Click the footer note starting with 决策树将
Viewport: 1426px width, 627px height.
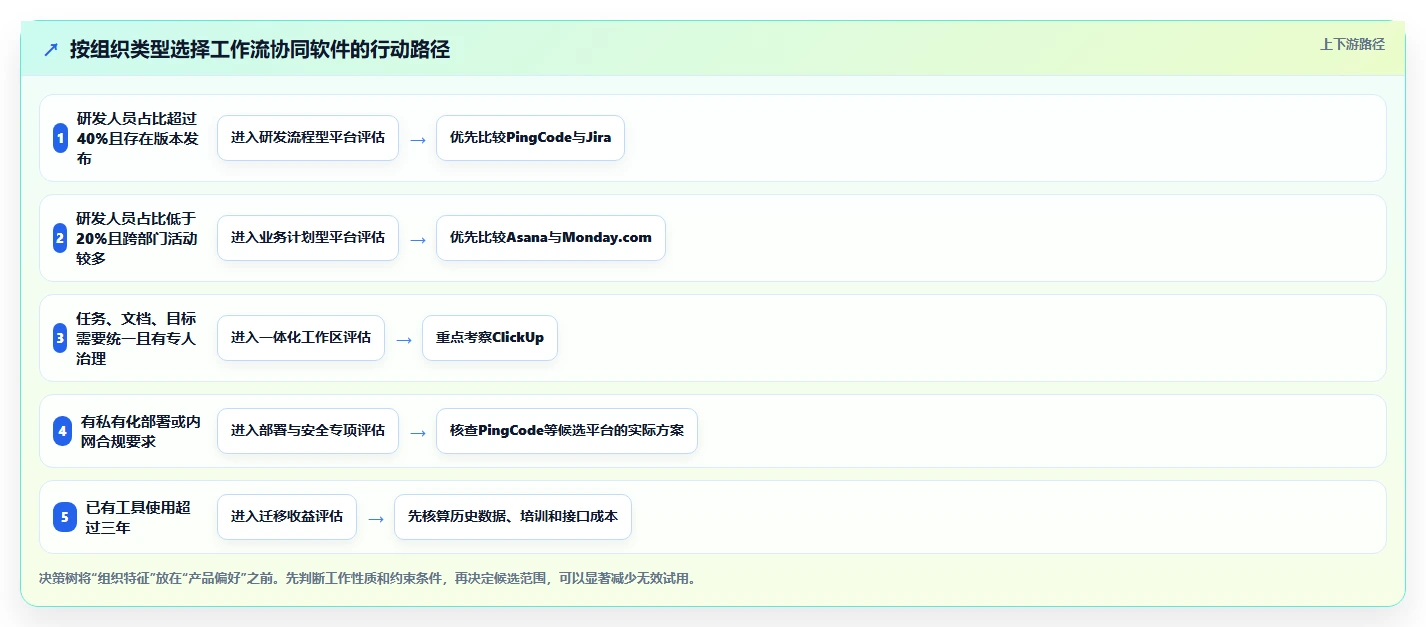[x=367, y=578]
